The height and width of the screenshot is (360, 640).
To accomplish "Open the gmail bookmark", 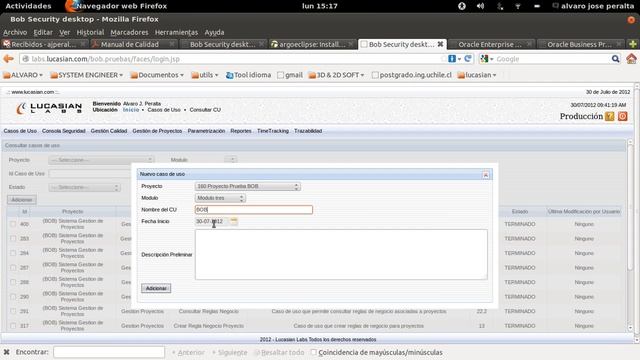I will [x=290, y=75].
